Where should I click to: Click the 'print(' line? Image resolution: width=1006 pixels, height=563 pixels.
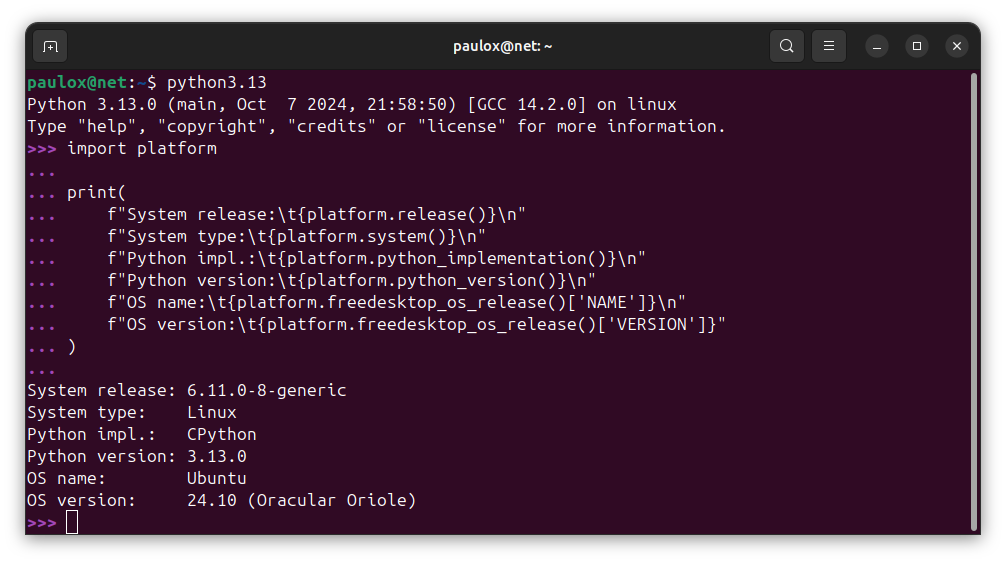96,192
